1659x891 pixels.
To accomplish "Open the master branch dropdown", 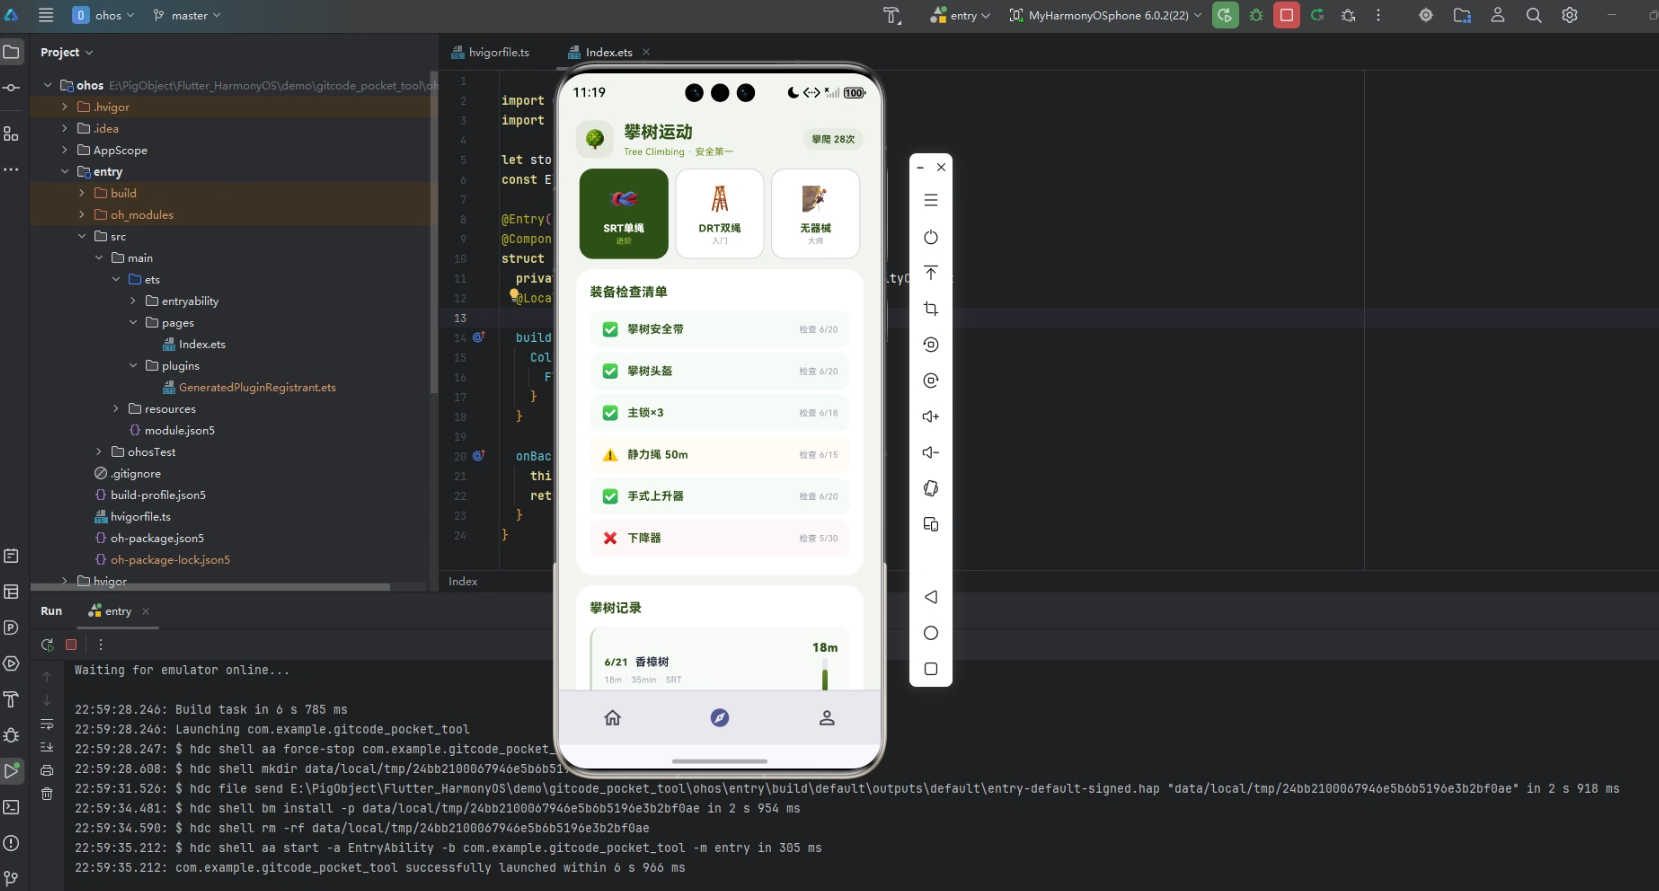I will (x=187, y=15).
